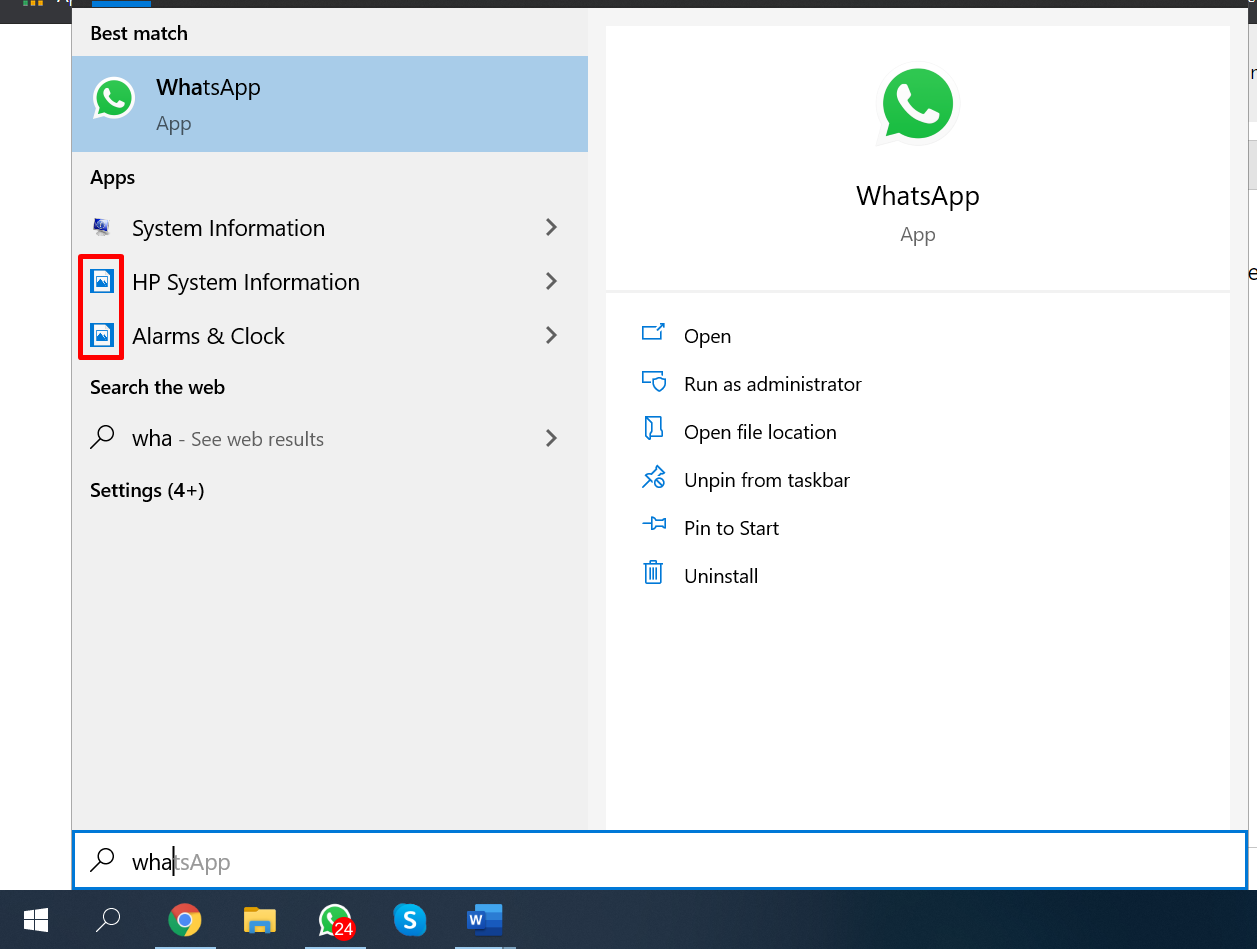The image size is (1257, 949).
Task: Click the magnifier icon beside 'wha' web result
Action: pos(102,438)
